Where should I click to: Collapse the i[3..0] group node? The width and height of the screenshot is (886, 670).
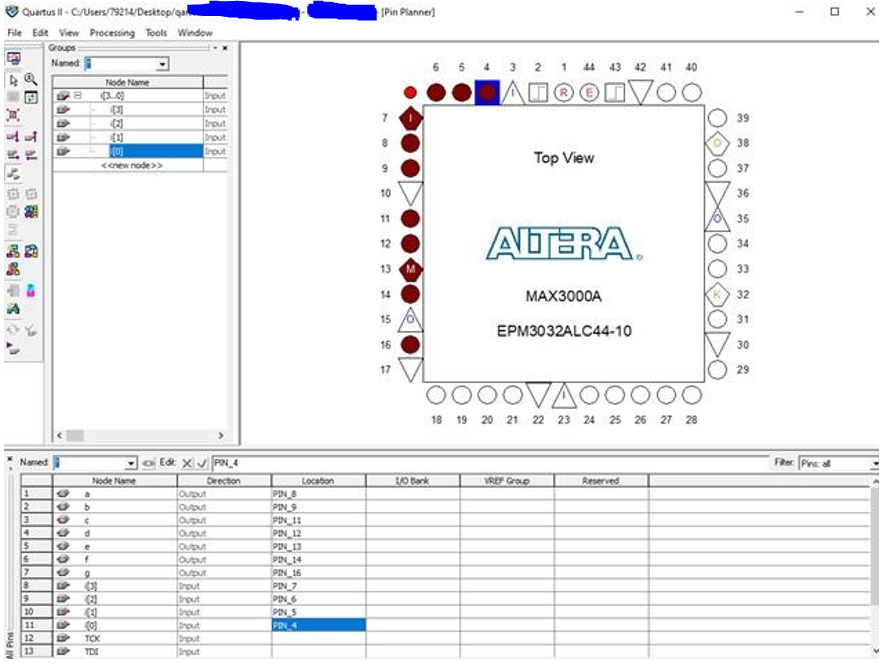[x=78, y=96]
